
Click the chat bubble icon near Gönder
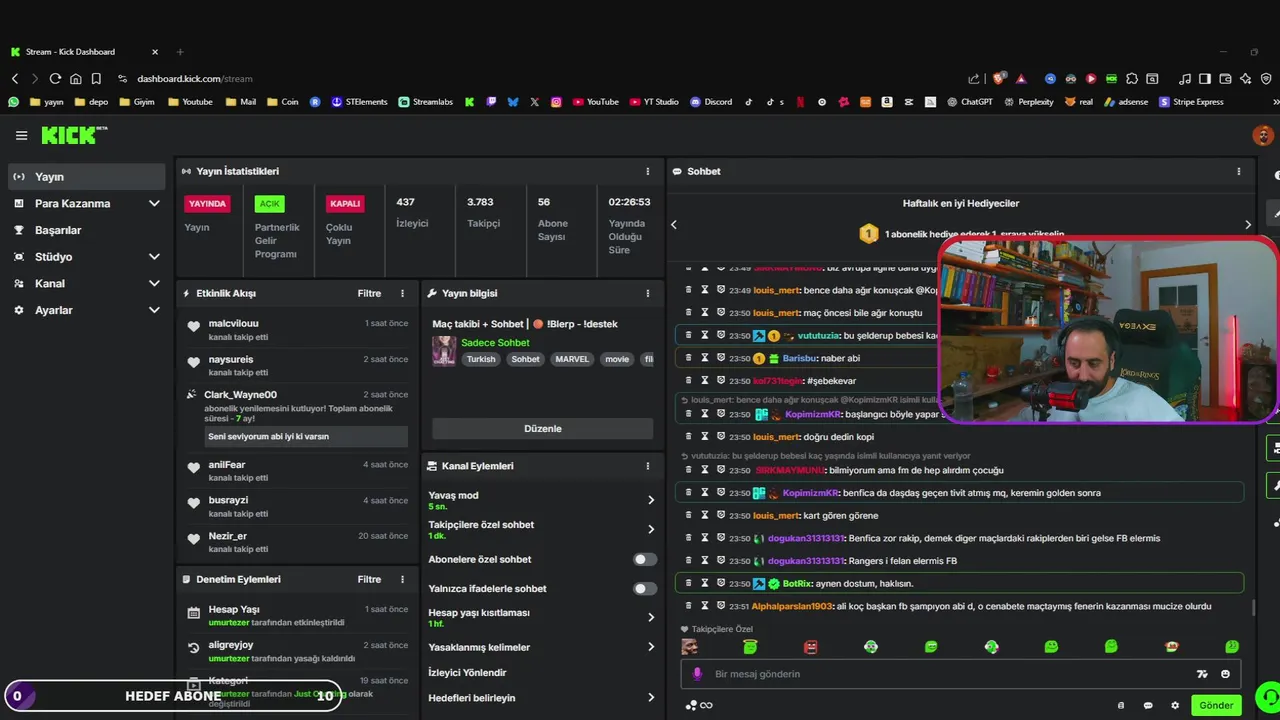1148,705
